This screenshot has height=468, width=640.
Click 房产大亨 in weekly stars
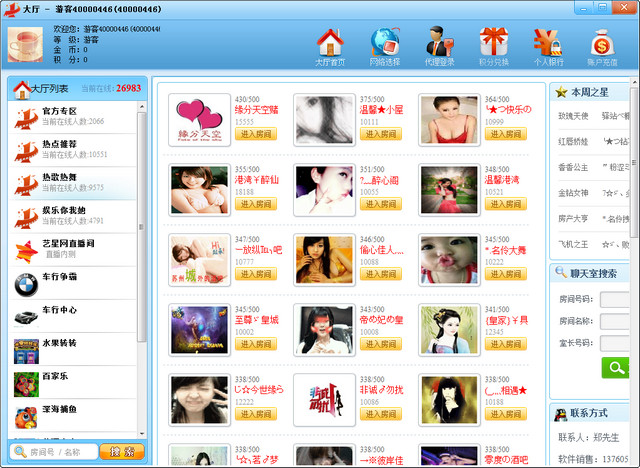pos(573,219)
